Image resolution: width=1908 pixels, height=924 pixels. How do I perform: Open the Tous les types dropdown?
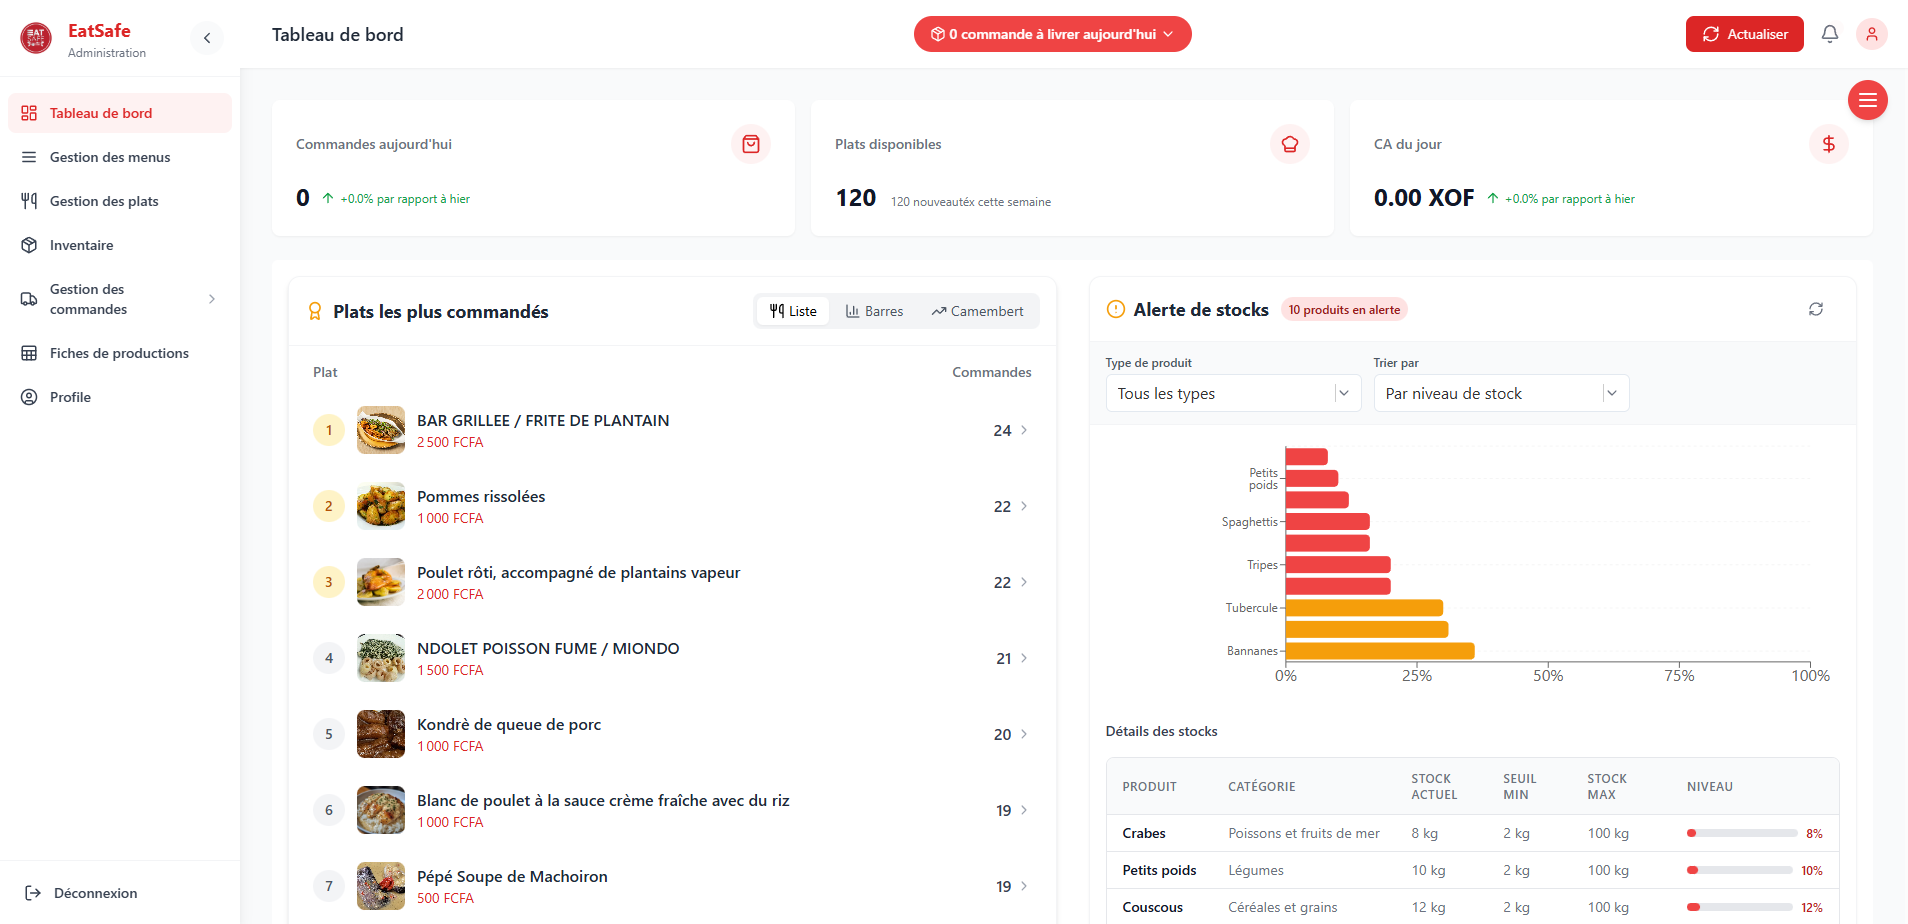tap(1233, 393)
